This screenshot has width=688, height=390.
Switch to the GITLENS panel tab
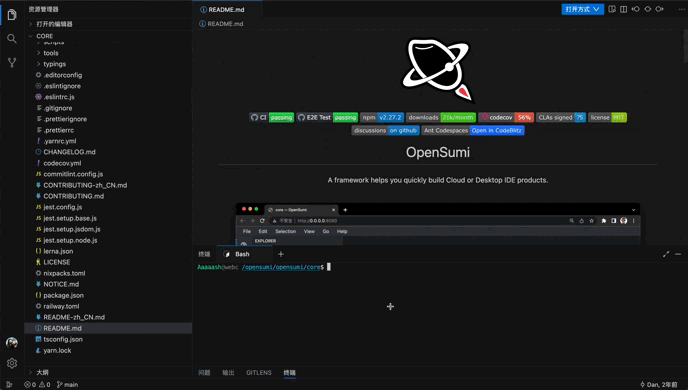[259, 372]
